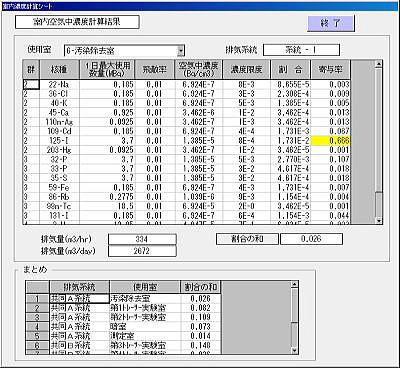Open the 使用室 combo box dropdown arrow
Image resolution: width=400 pixels, height=368 pixels.
tap(181, 51)
